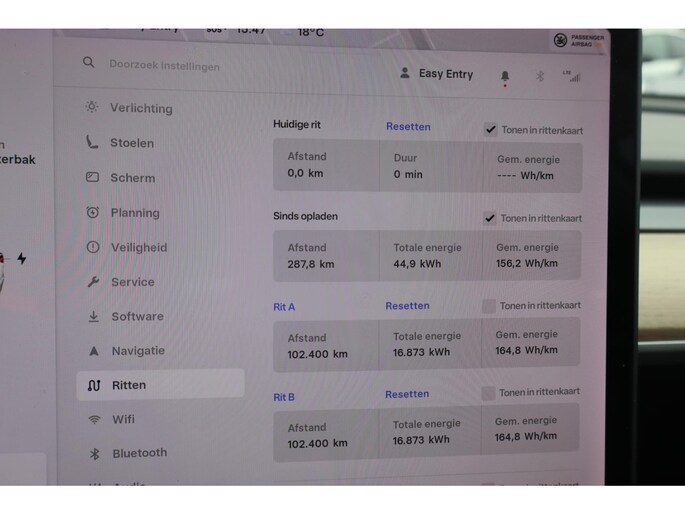Tap the LTE signal strength icon
Viewport: 685px width, 514px height.
pos(573,76)
